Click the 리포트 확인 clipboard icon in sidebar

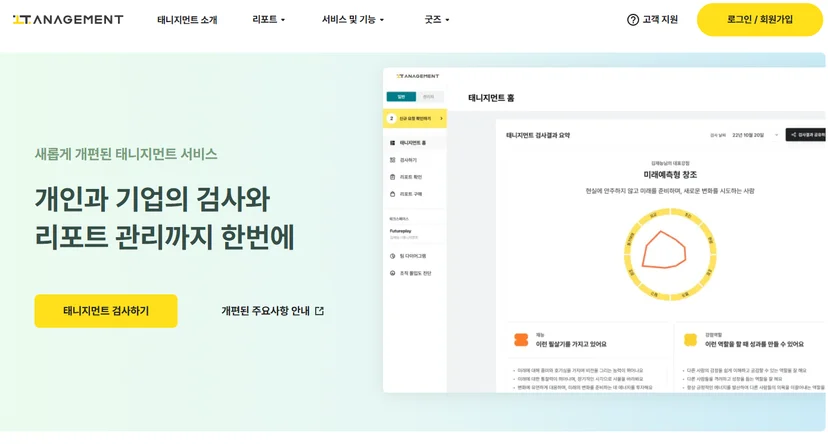click(392, 177)
